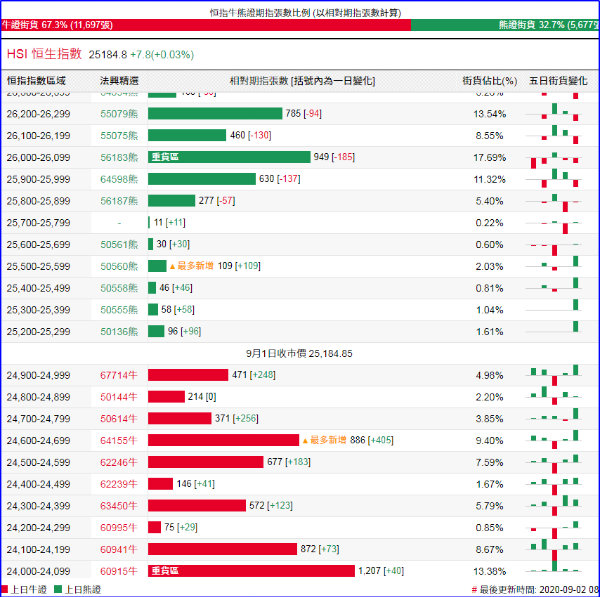Open bear certificate link 55079熊
The height and width of the screenshot is (597, 600).
pyautogui.click(x=119, y=114)
